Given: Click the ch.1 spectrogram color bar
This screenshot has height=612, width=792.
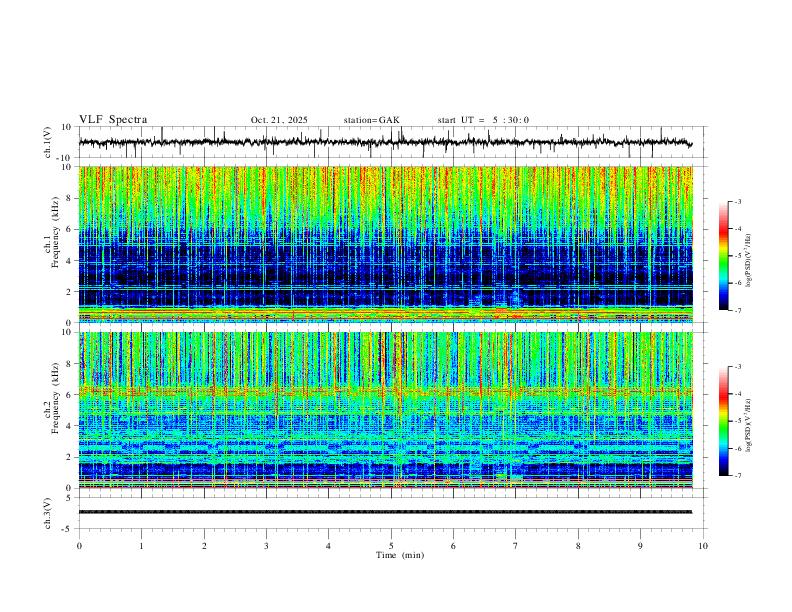Looking at the screenshot, I should click(723, 256).
